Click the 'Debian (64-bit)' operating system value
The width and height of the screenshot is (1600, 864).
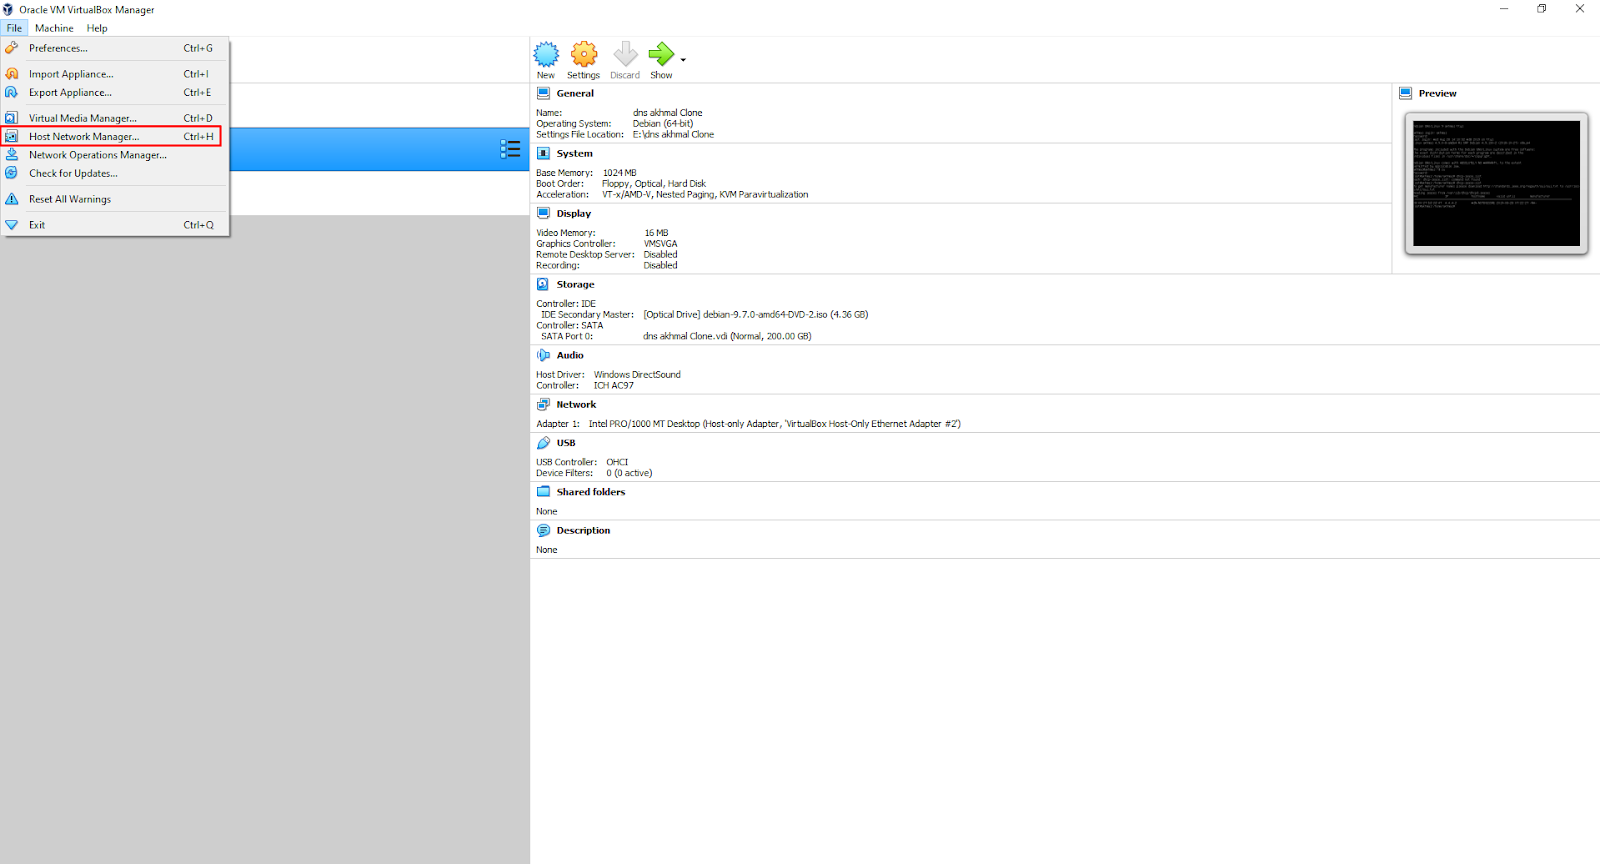tap(663, 124)
